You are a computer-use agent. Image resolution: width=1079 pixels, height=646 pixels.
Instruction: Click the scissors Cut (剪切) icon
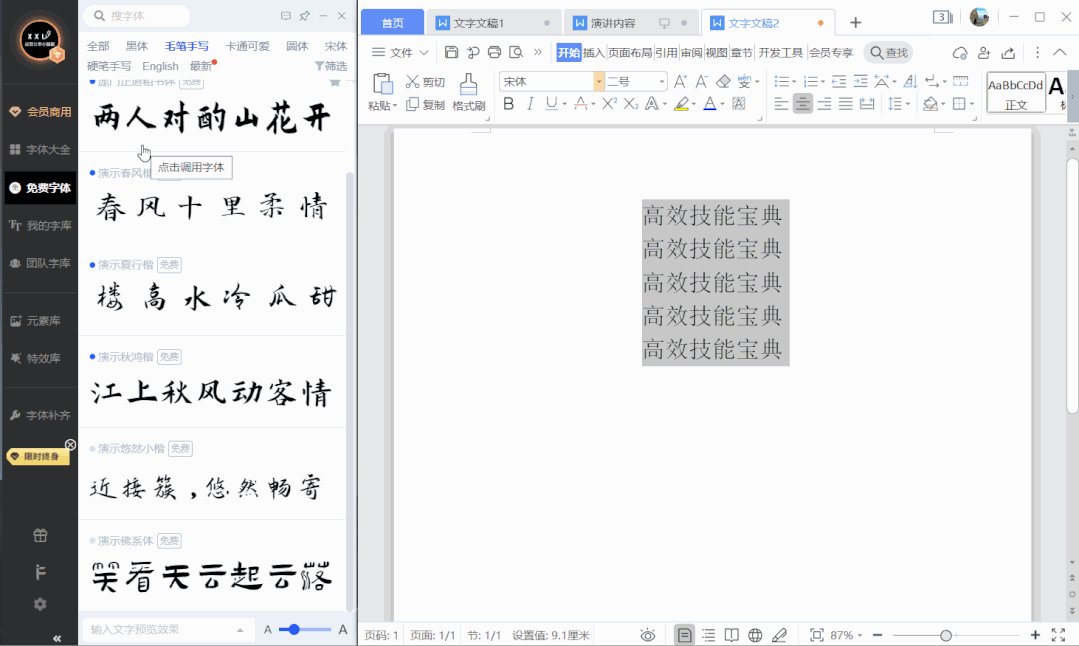pyautogui.click(x=413, y=82)
